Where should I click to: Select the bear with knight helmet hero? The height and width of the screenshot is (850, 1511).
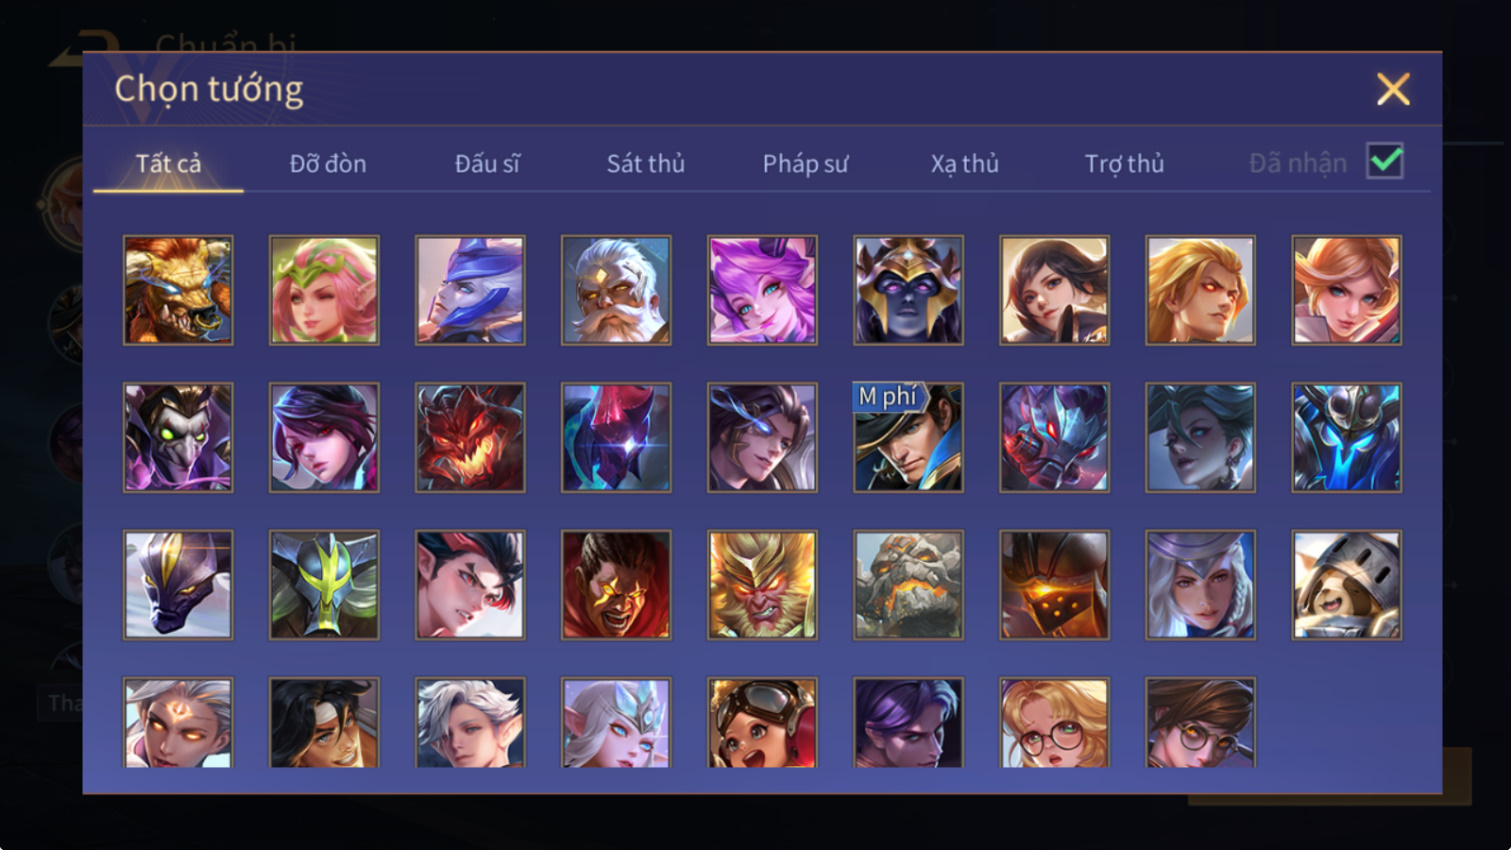[x=1346, y=584]
